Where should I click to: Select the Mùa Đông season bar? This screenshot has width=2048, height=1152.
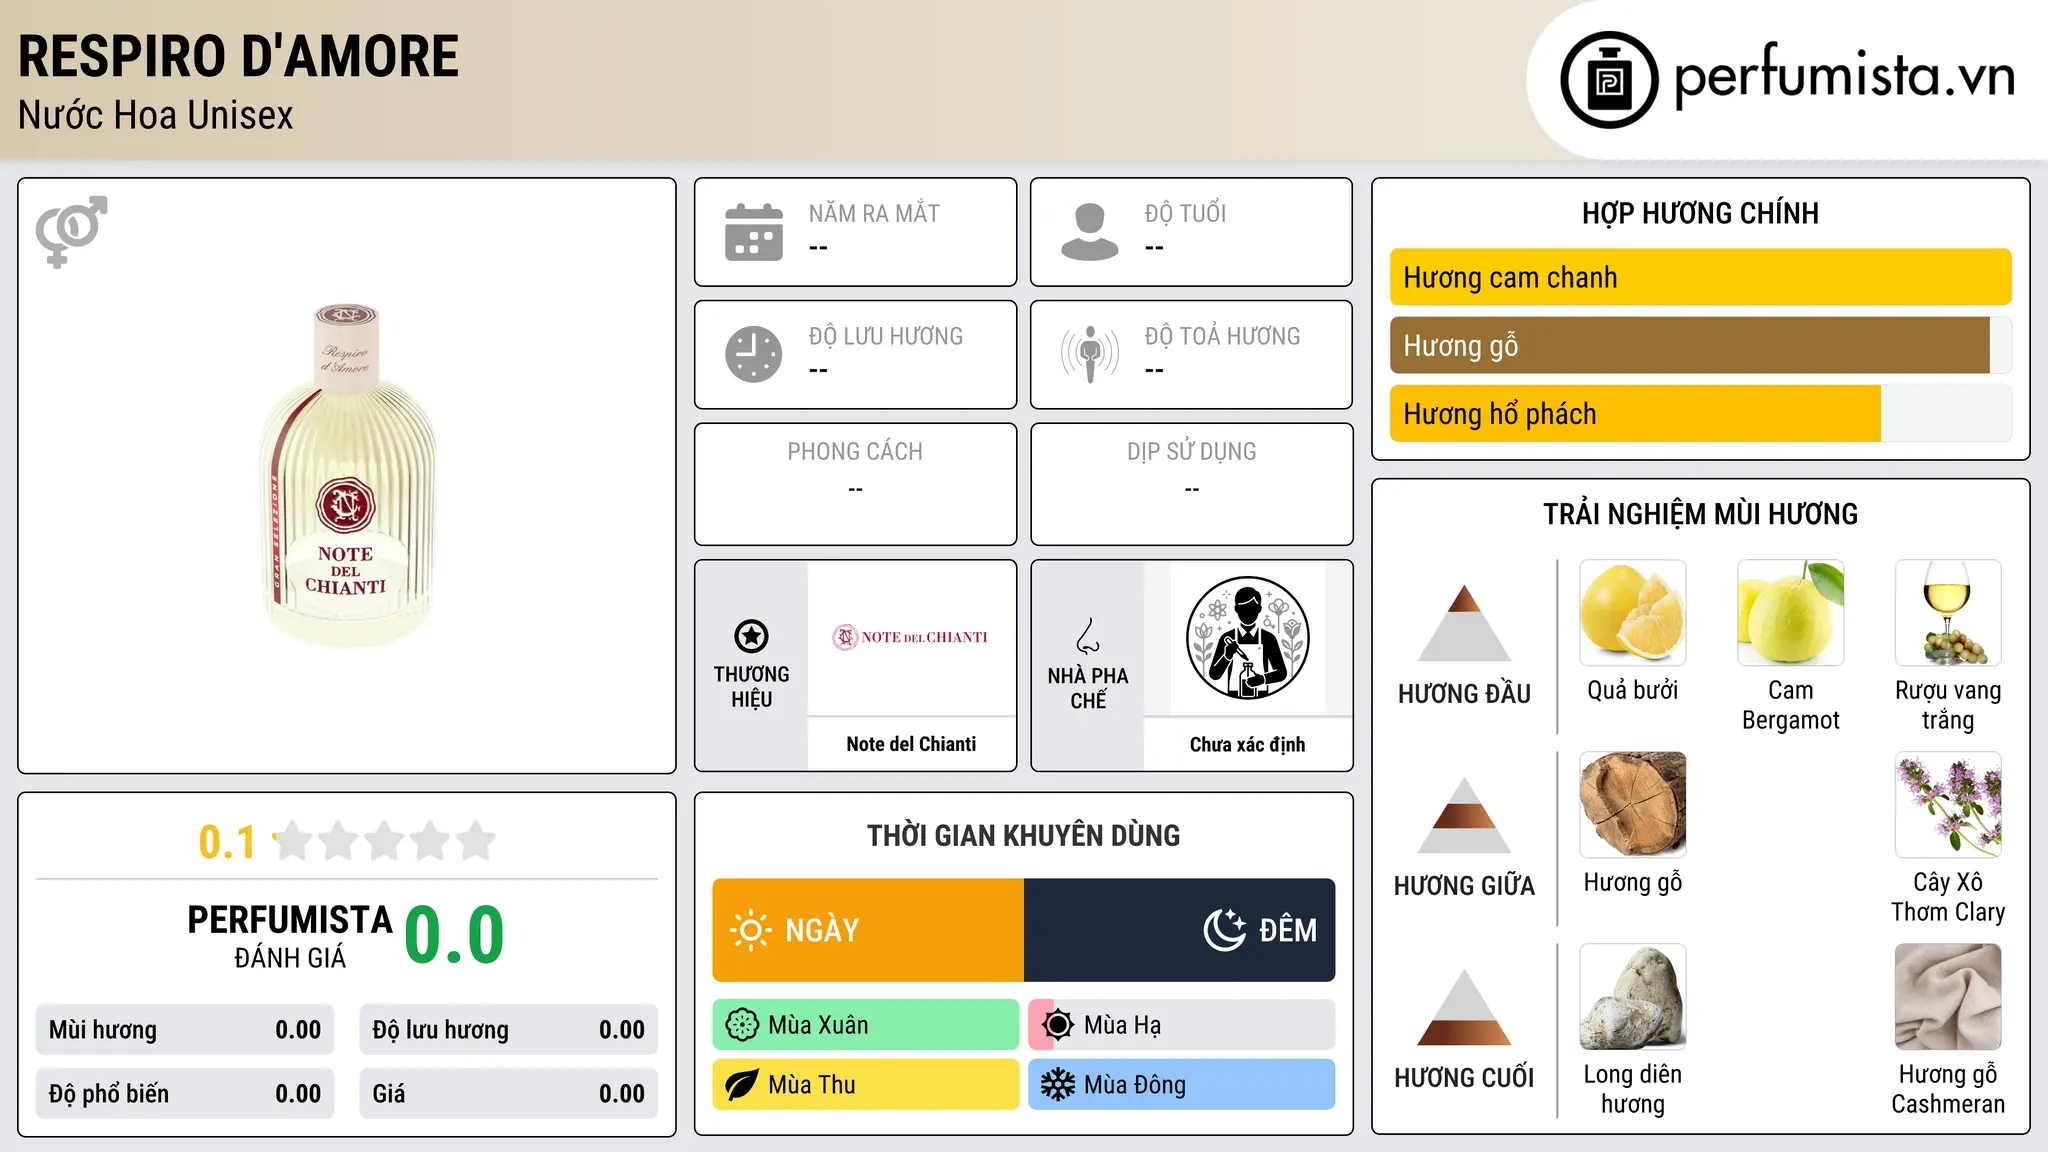pos(1182,1085)
